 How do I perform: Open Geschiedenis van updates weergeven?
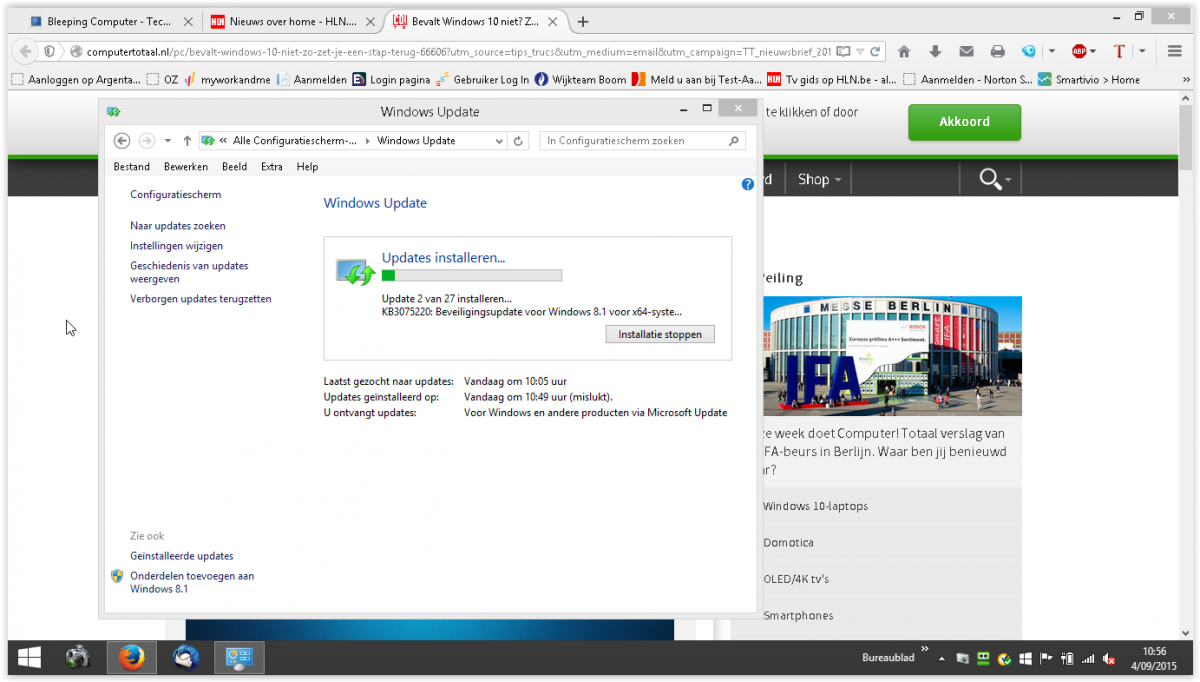tap(189, 272)
